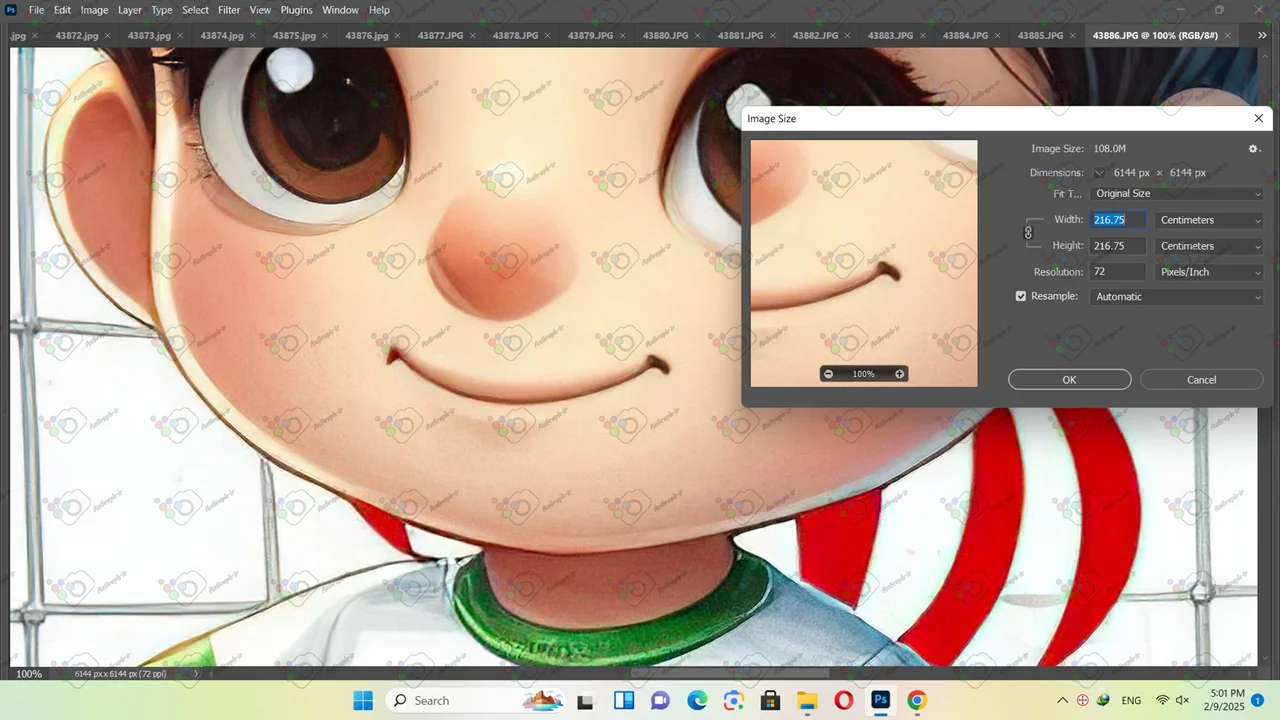
Task: Zoom out the preview with minus button
Action: pyautogui.click(x=828, y=374)
